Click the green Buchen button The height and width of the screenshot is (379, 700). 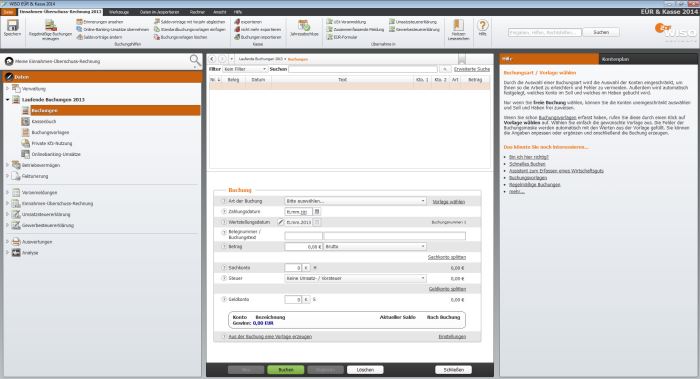(x=286, y=370)
